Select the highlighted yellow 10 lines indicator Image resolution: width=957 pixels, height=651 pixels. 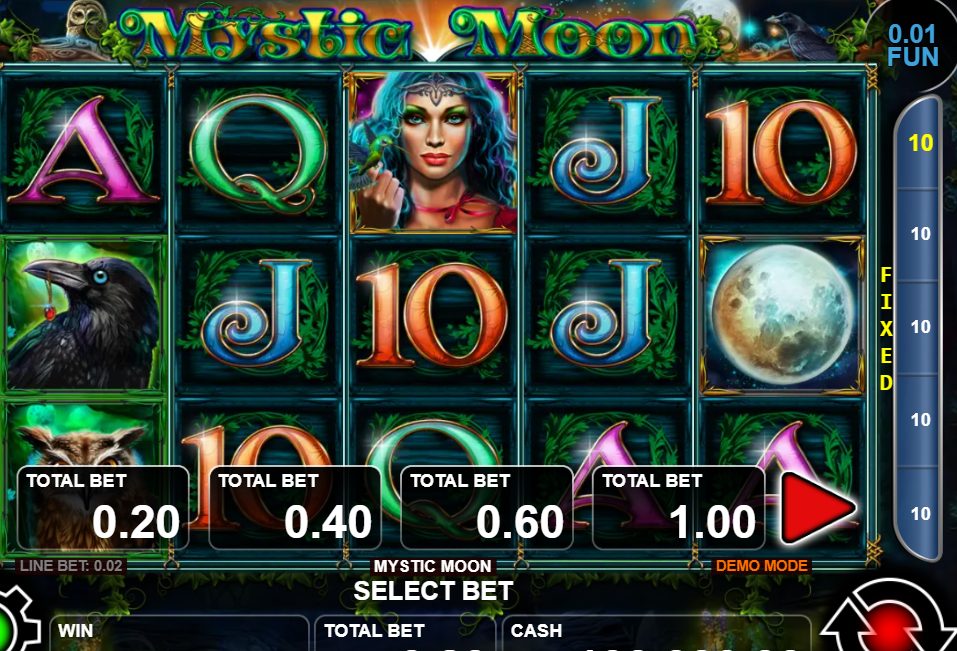coord(920,143)
